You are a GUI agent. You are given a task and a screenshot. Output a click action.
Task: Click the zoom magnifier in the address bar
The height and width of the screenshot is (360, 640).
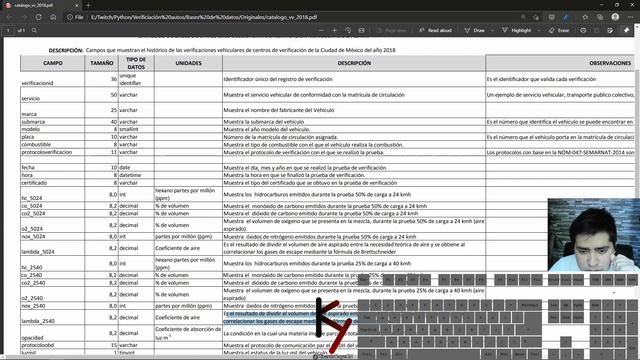[x=523, y=17]
